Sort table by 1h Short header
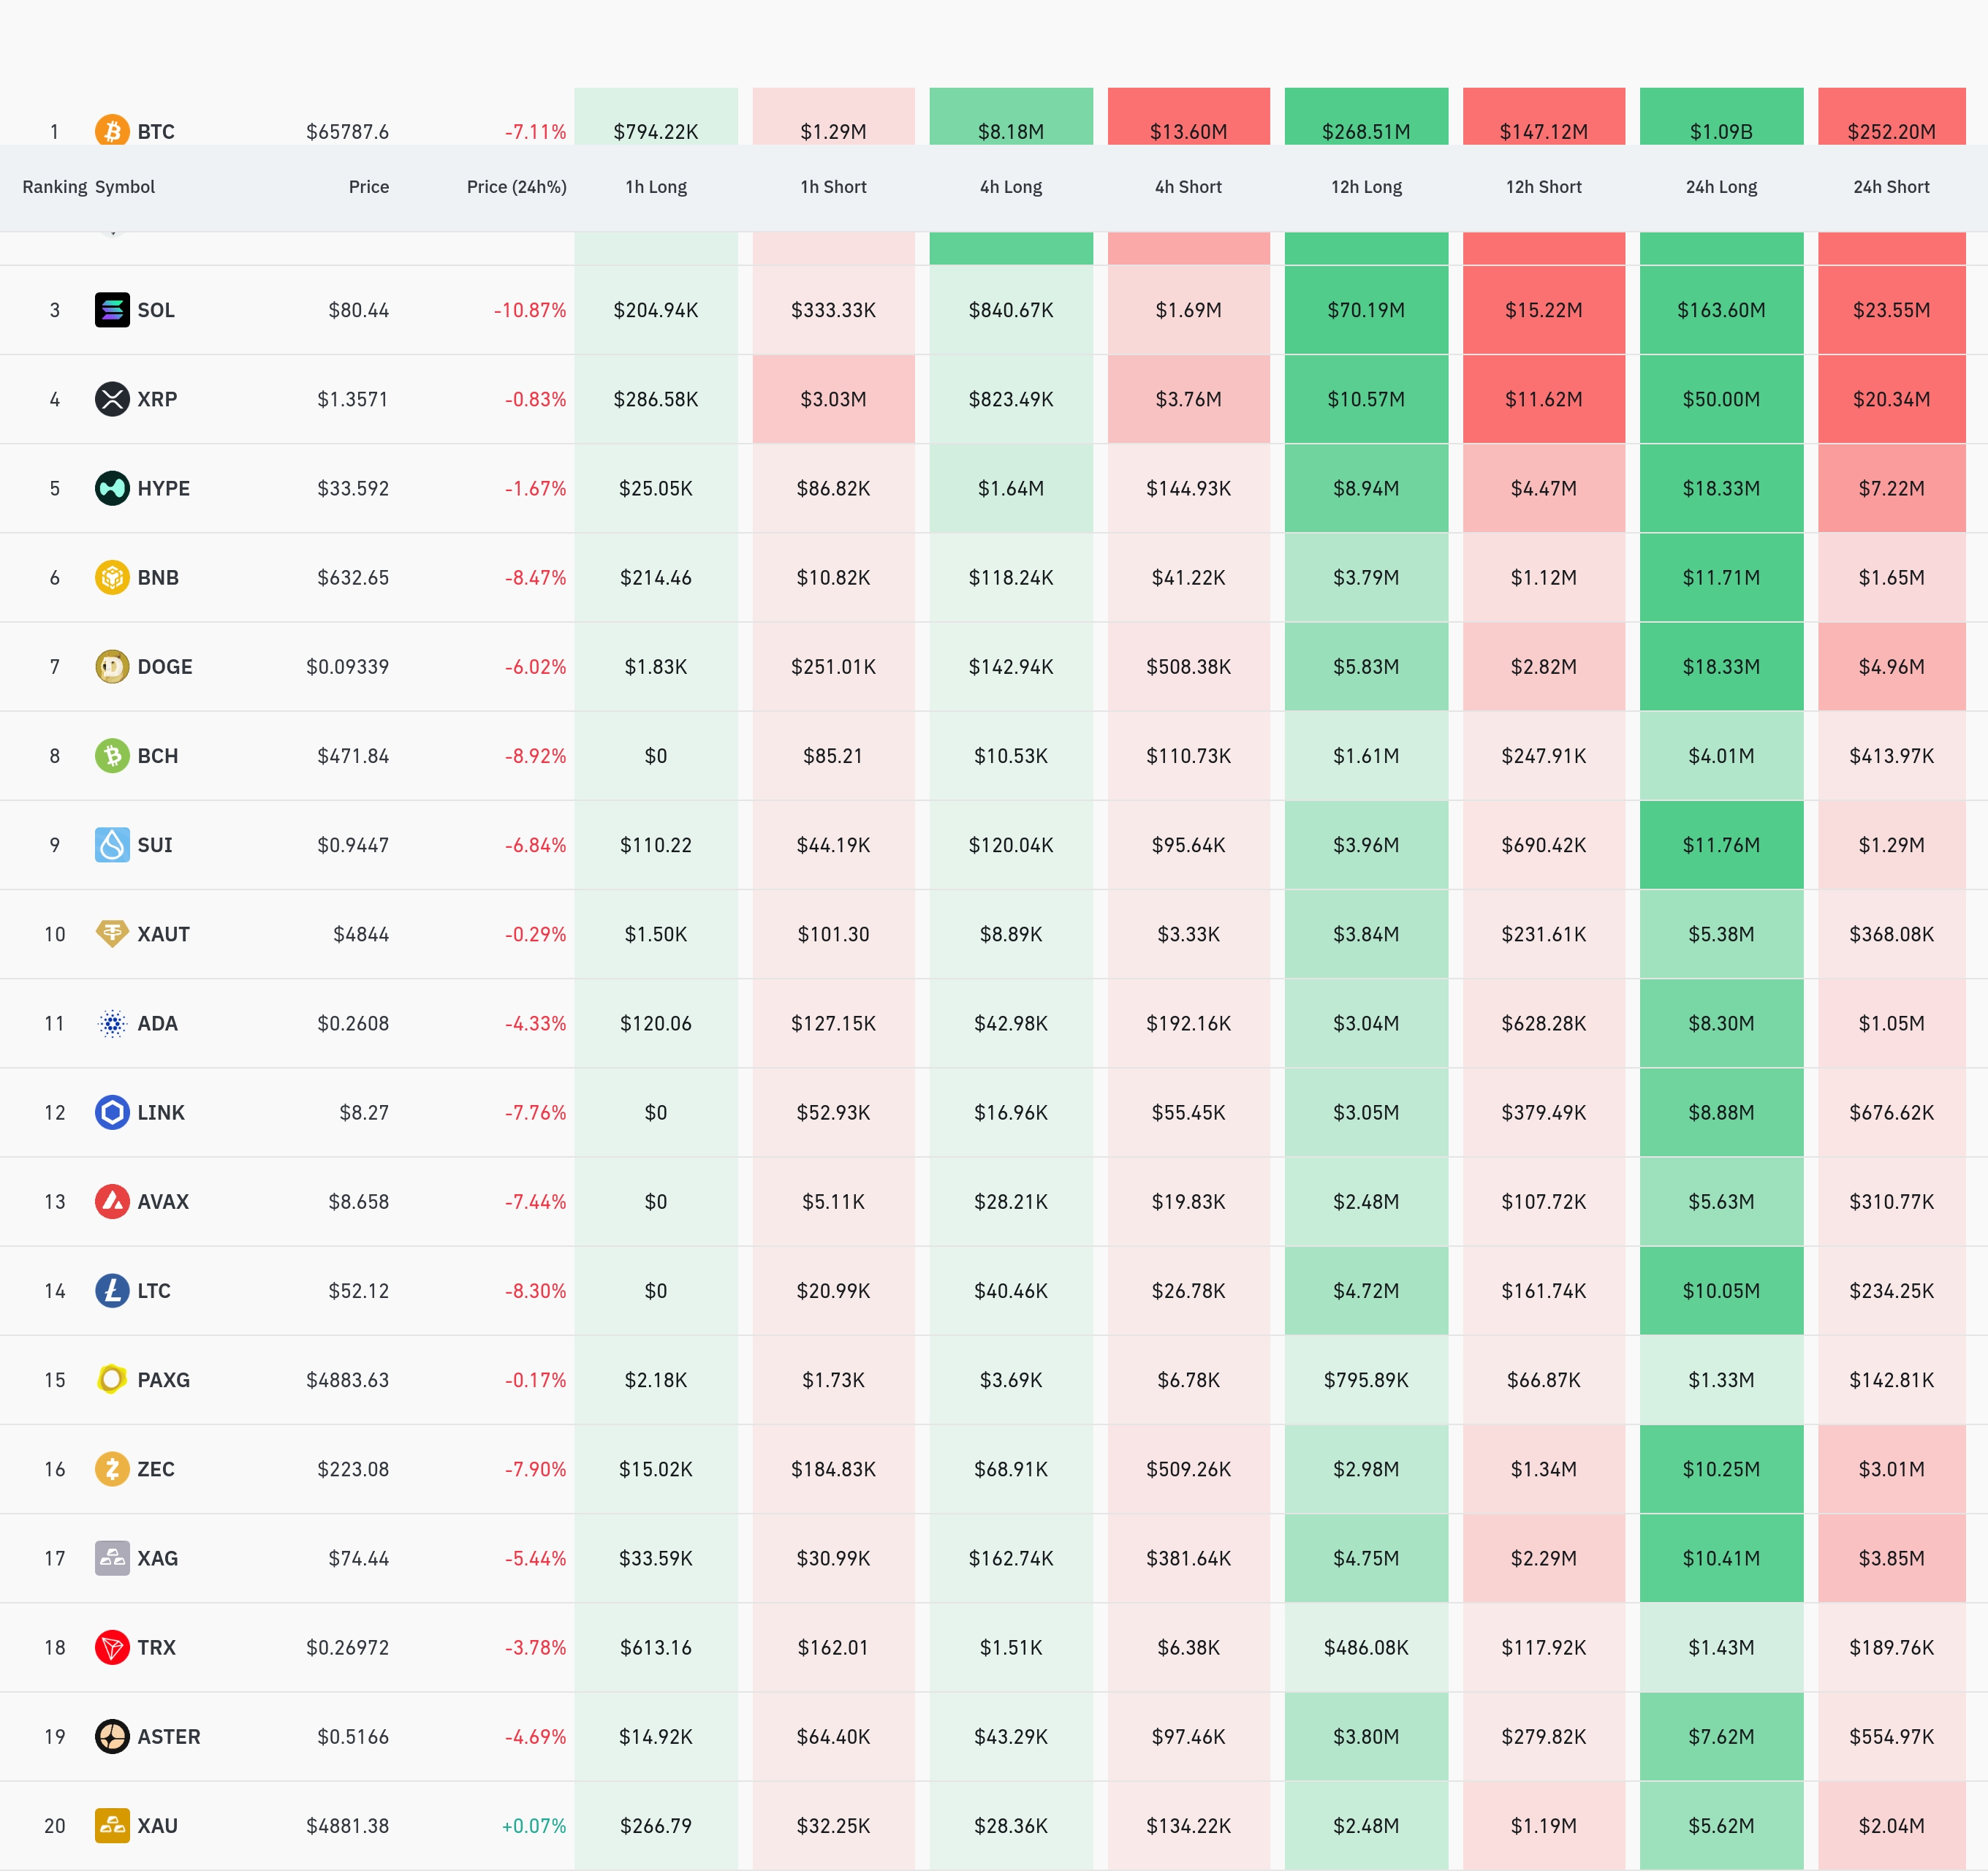 [833, 187]
